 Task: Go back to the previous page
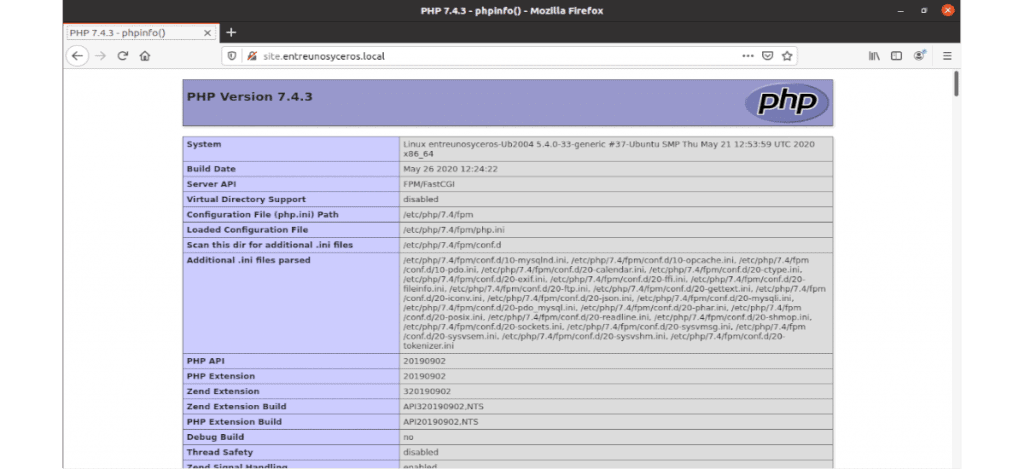(77, 56)
